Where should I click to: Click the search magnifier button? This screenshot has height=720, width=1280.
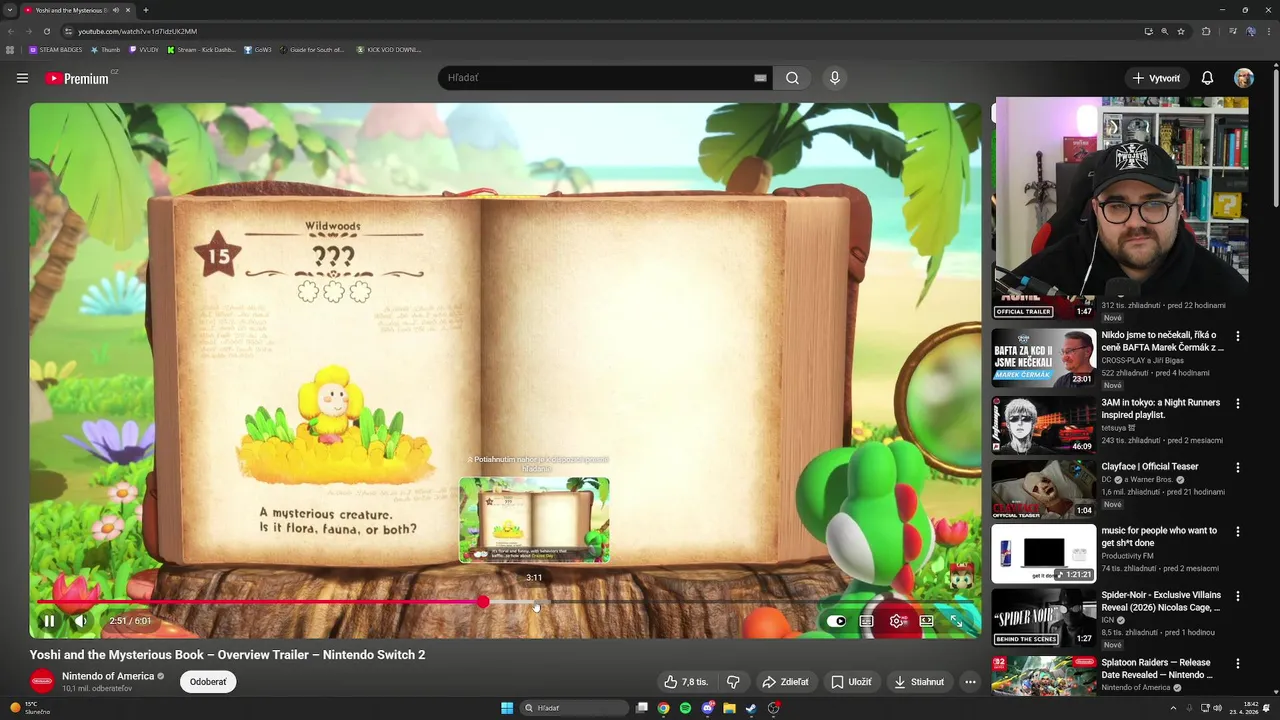pyautogui.click(x=792, y=78)
